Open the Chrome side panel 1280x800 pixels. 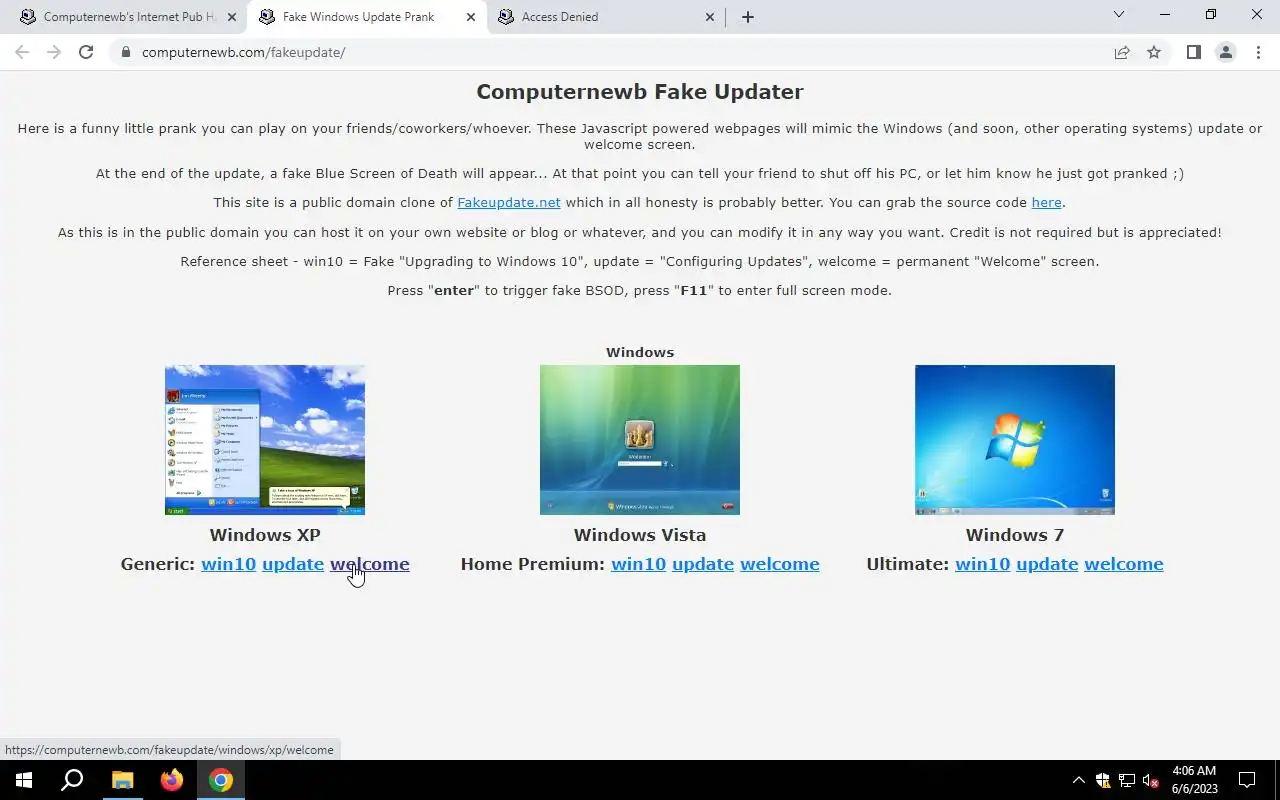pyautogui.click(x=1193, y=52)
